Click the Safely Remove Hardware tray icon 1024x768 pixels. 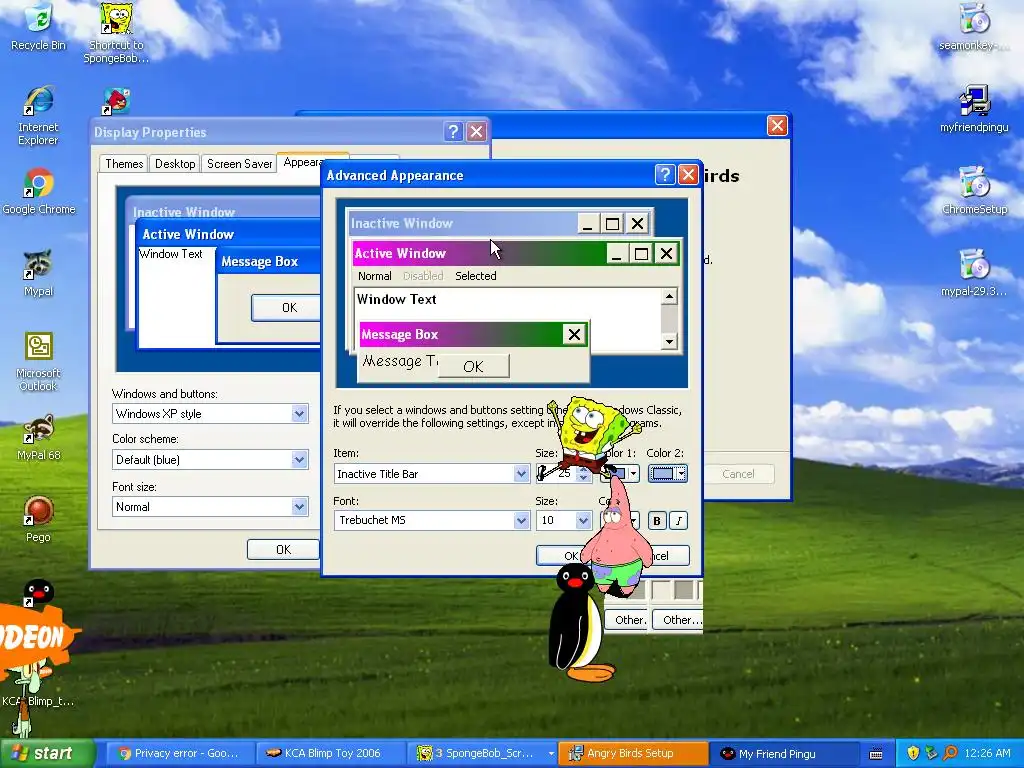931,753
